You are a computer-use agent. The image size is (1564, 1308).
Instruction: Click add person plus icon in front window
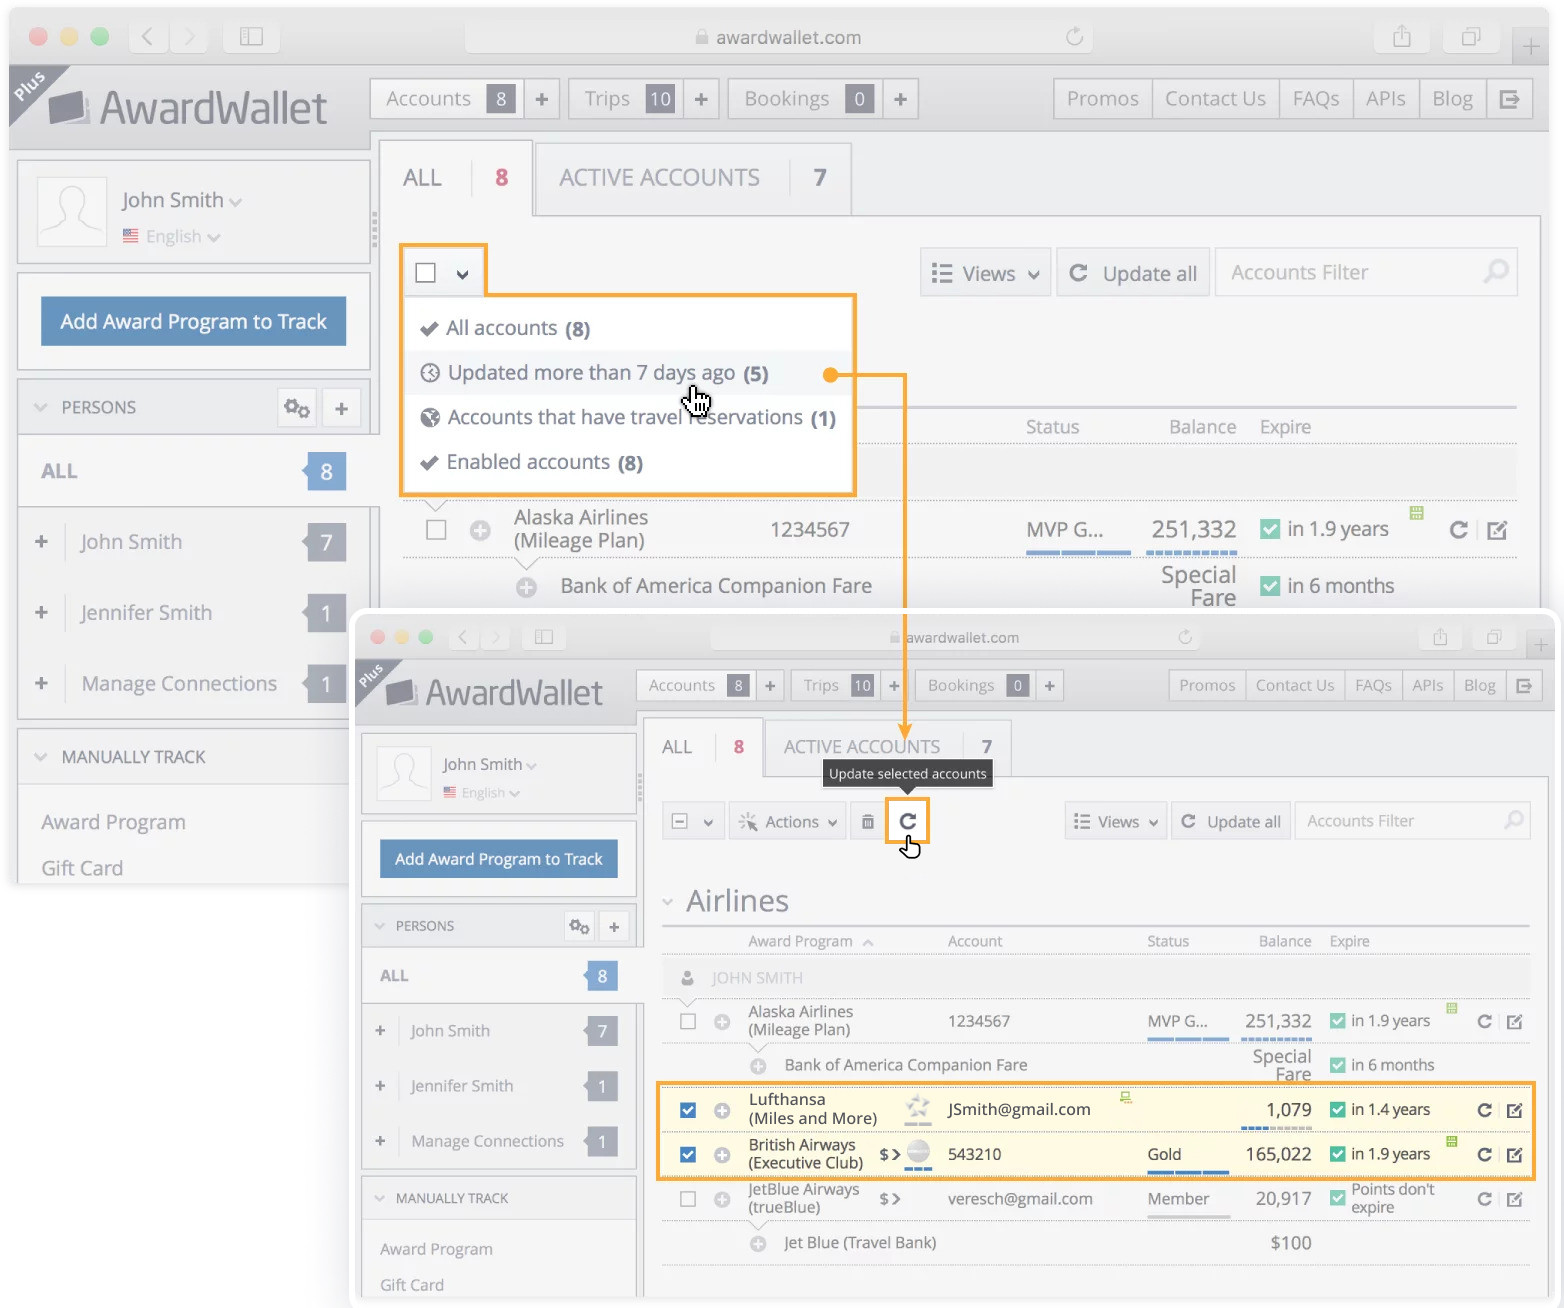[614, 926]
